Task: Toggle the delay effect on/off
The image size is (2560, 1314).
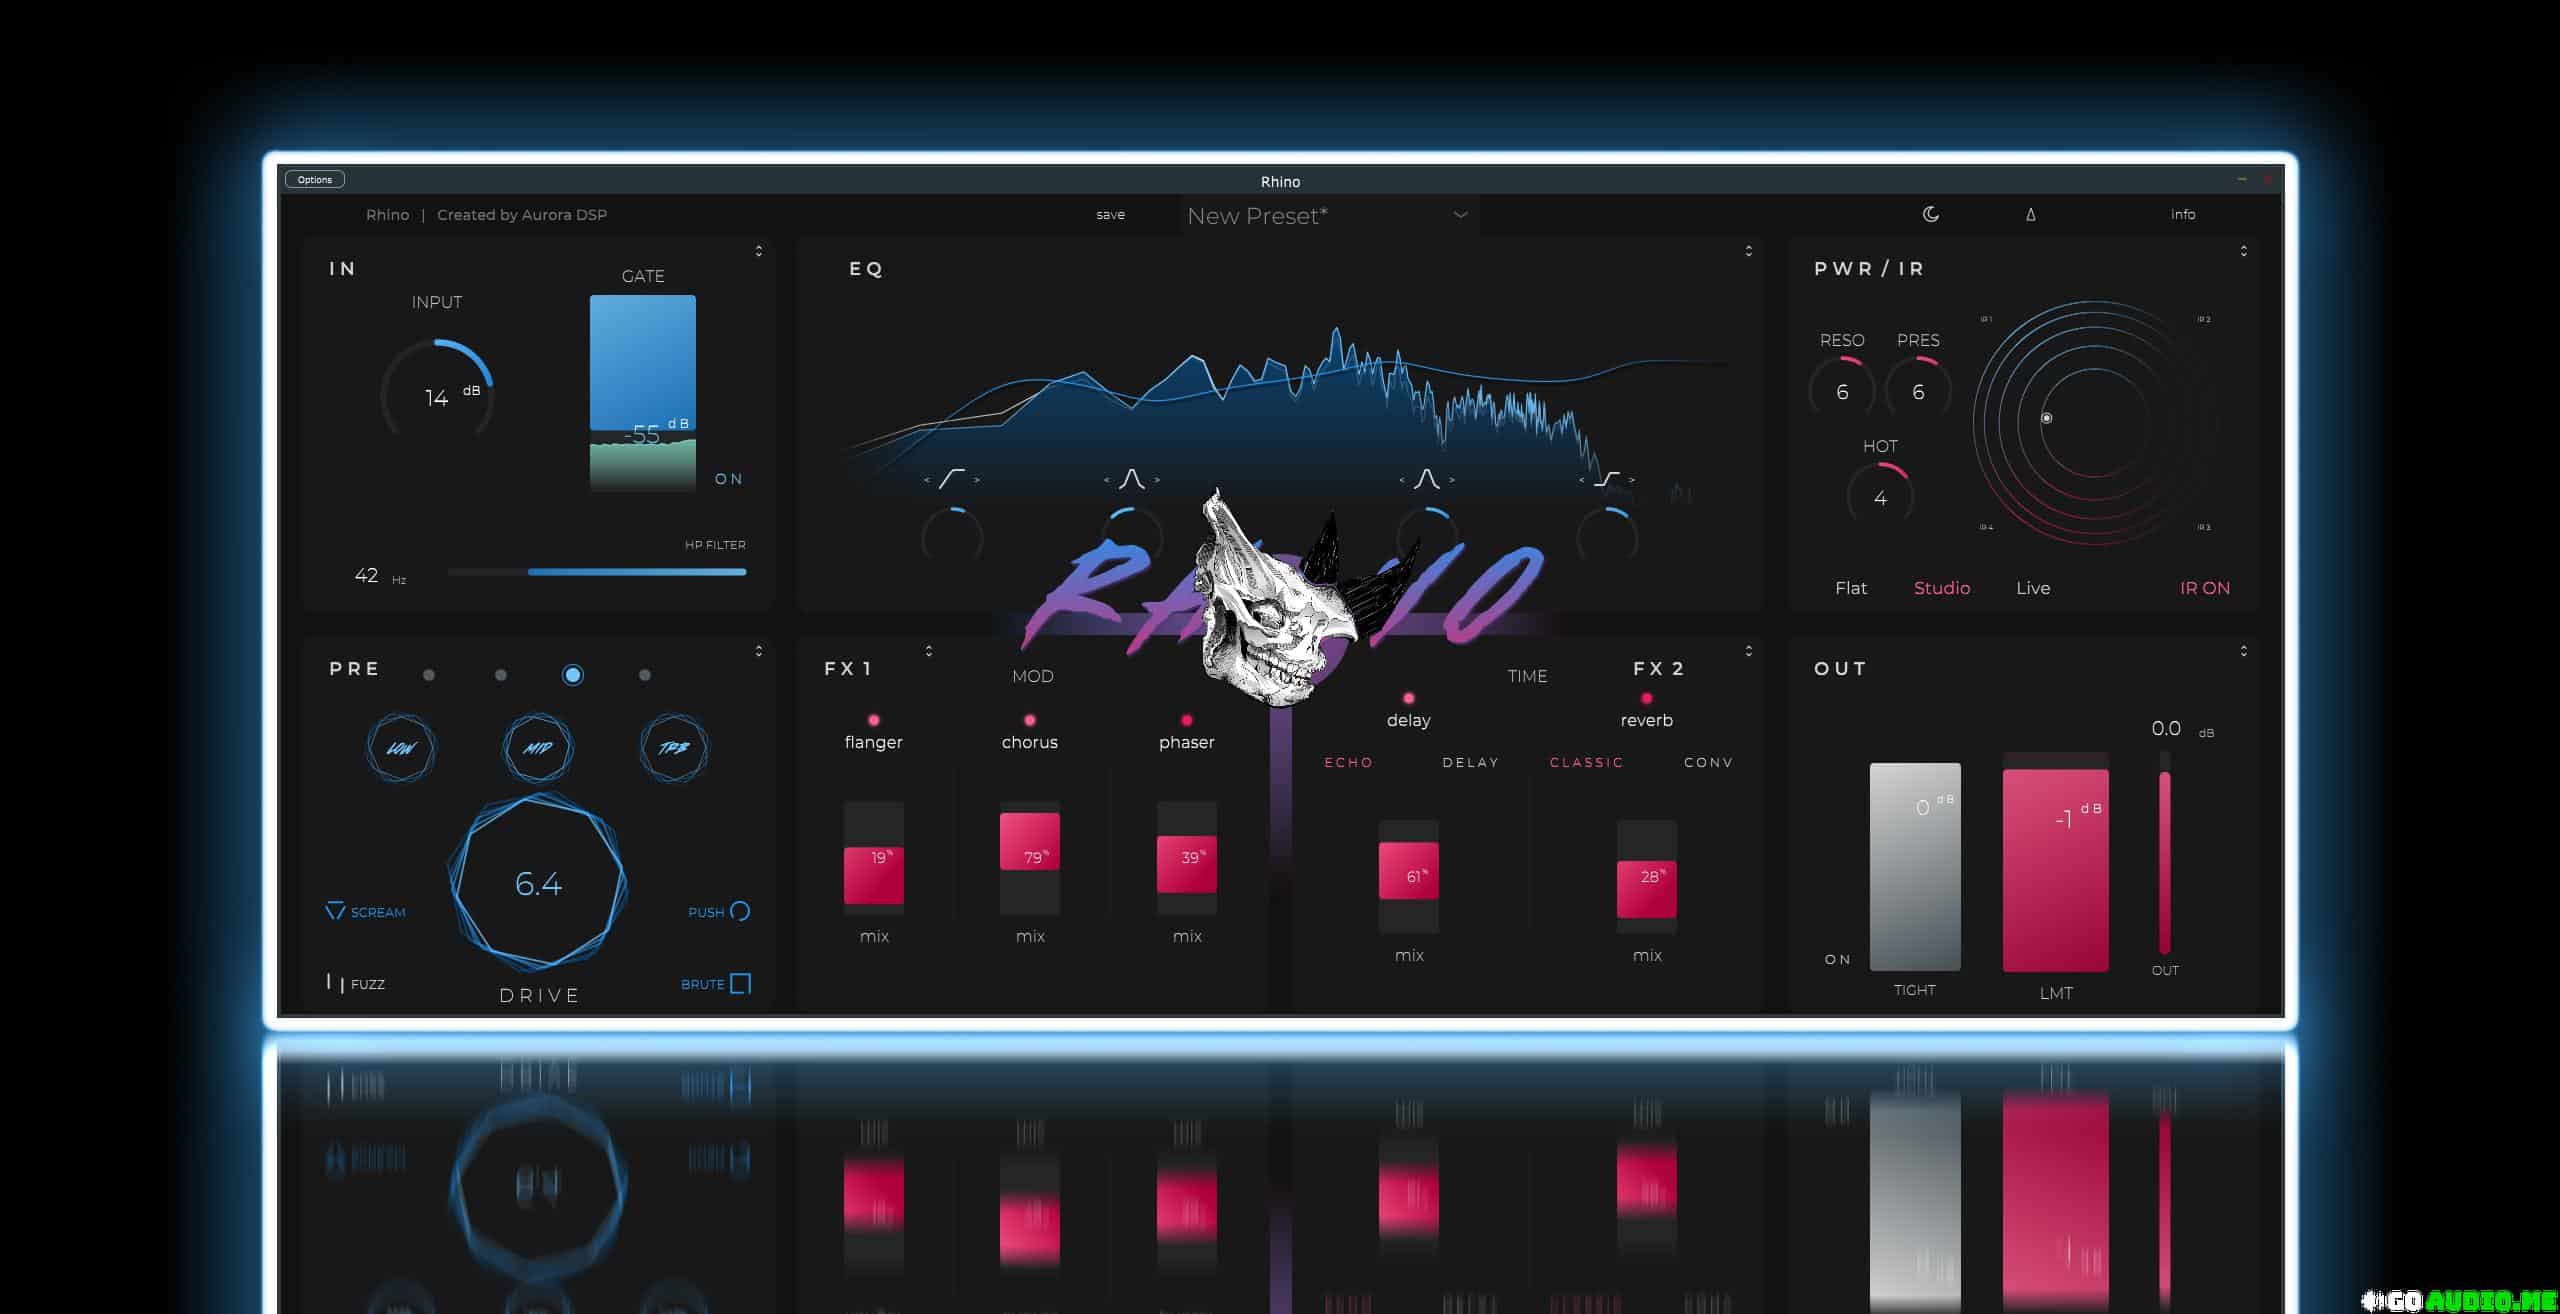Action: [x=1408, y=697]
